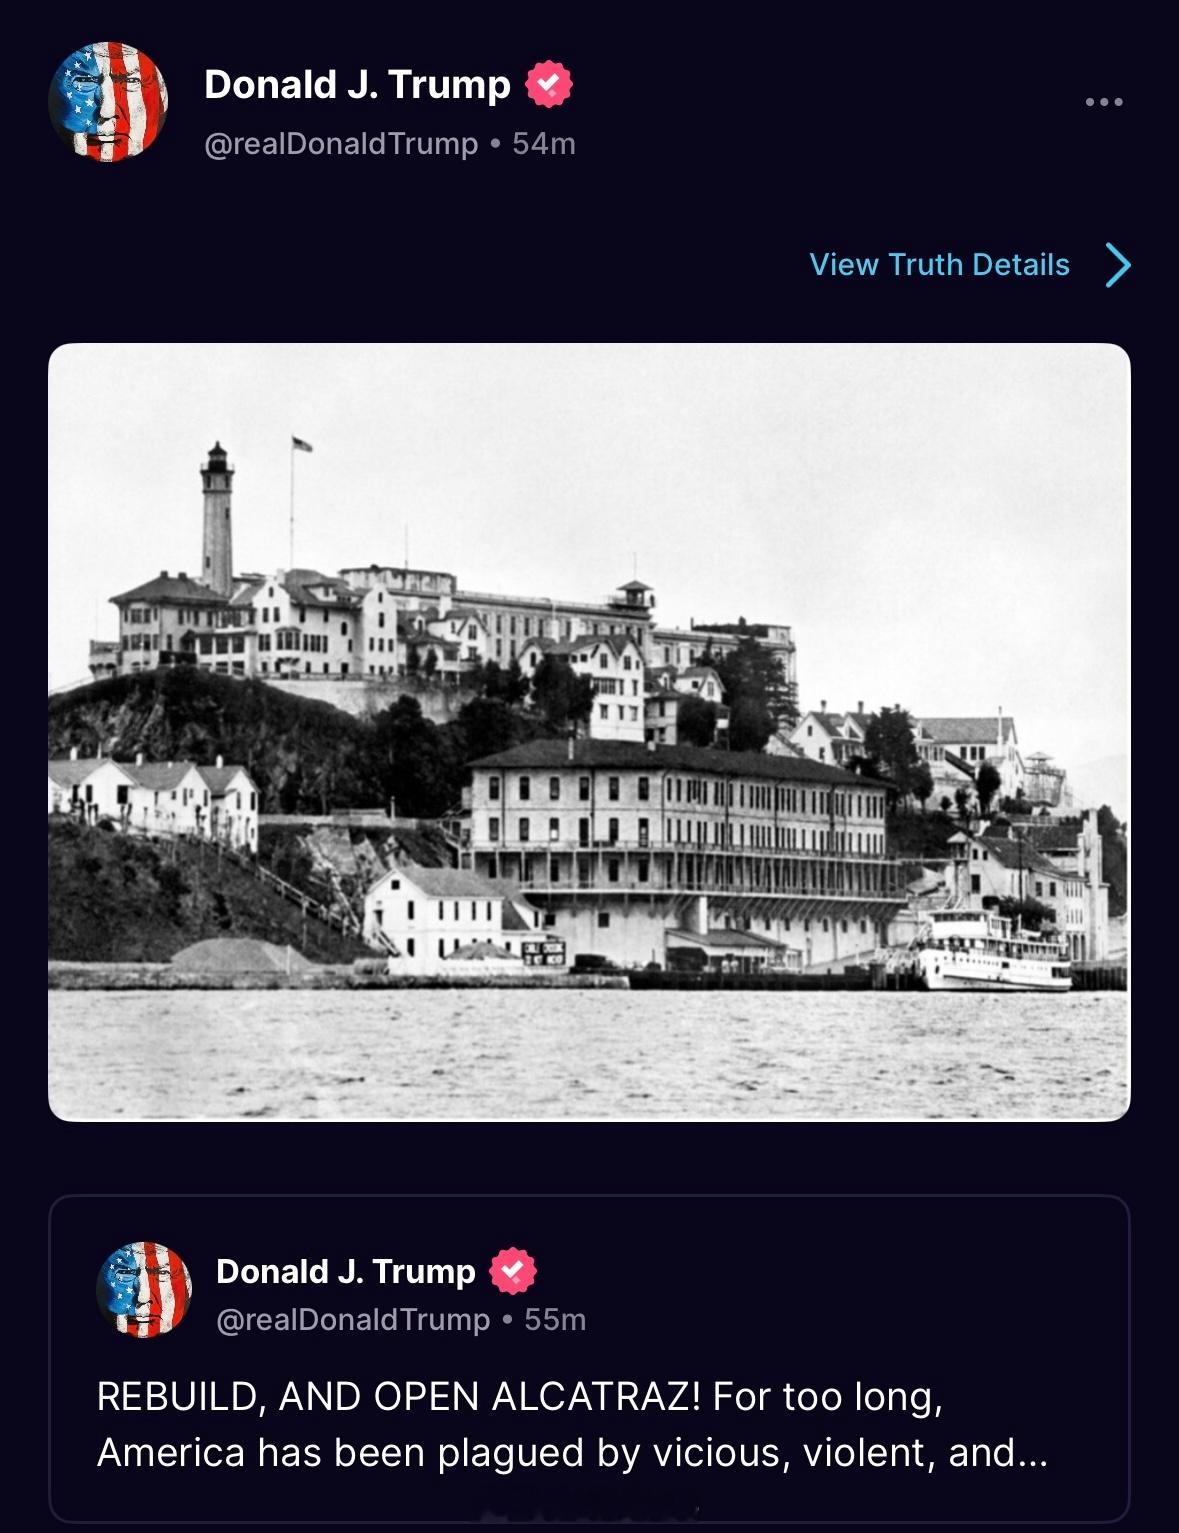The width and height of the screenshot is (1179, 1533).
Task: Tap the quoted post's Donald J. Trump name
Action: click(346, 1271)
